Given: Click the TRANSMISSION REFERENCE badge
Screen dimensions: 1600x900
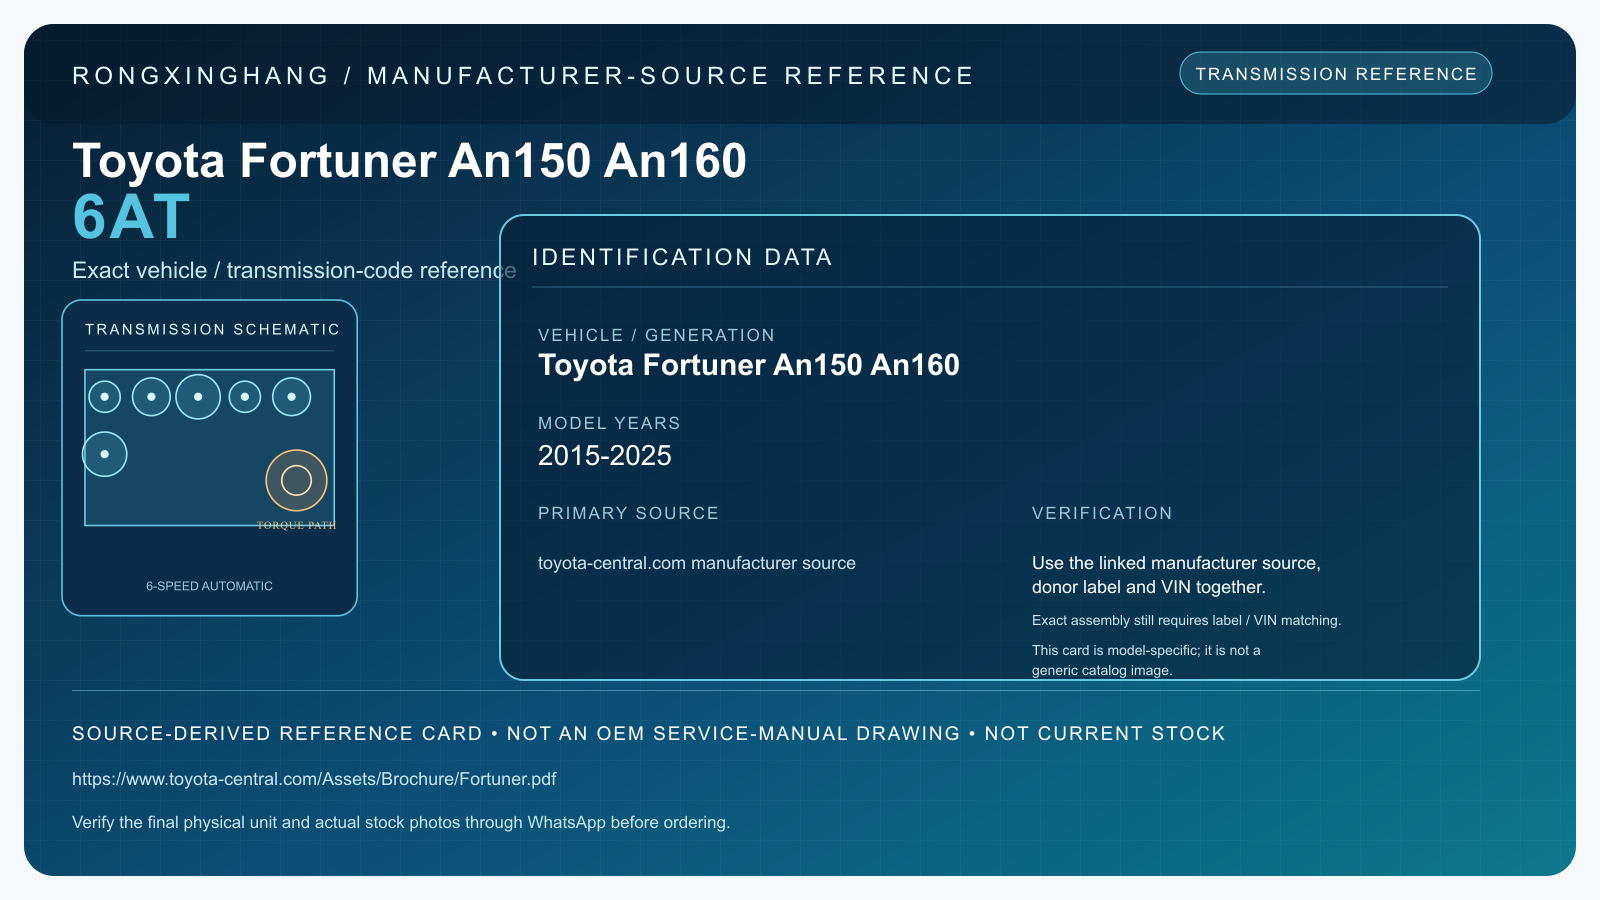Looking at the screenshot, I should (x=1335, y=74).
